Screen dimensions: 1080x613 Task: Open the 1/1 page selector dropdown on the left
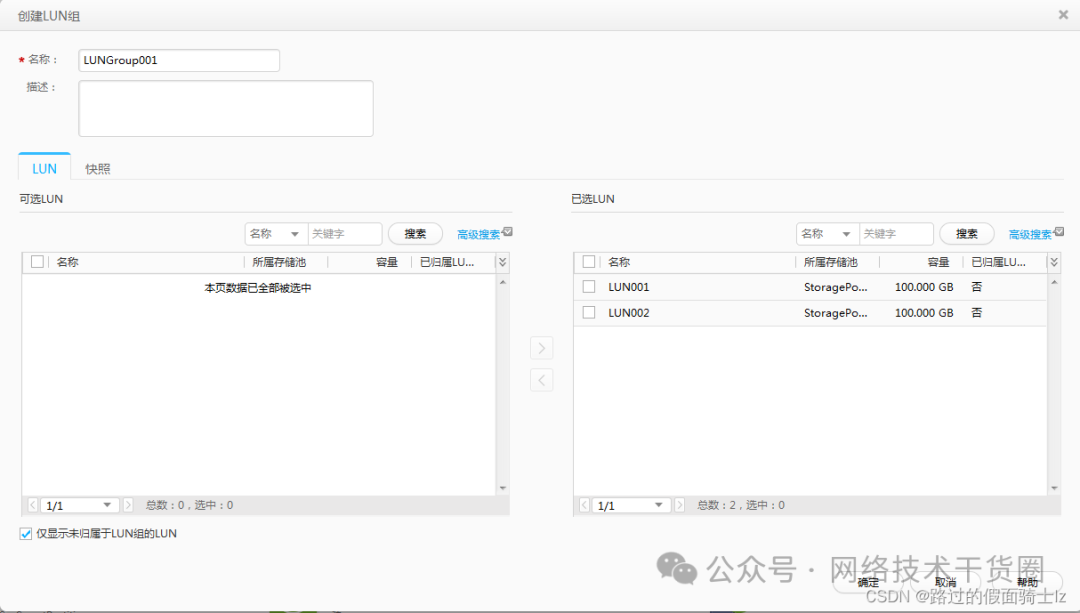click(x=80, y=505)
